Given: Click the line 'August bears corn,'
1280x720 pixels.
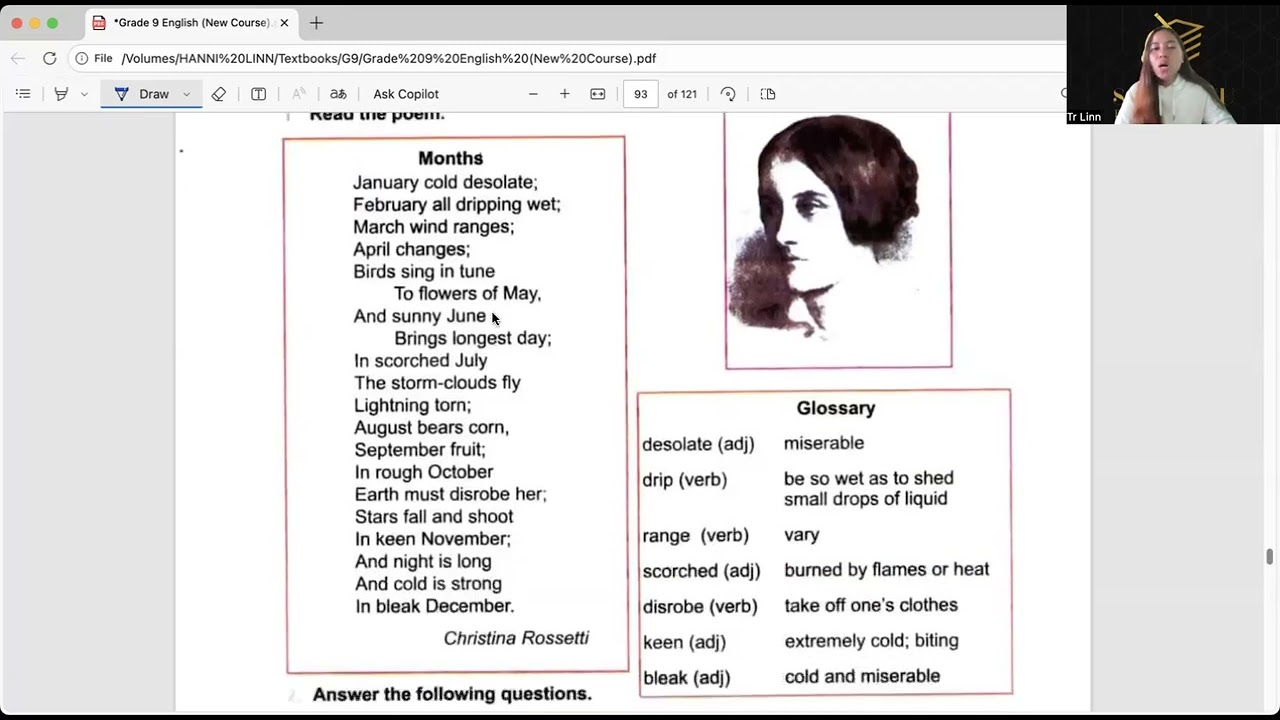Looking at the screenshot, I should (431, 427).
